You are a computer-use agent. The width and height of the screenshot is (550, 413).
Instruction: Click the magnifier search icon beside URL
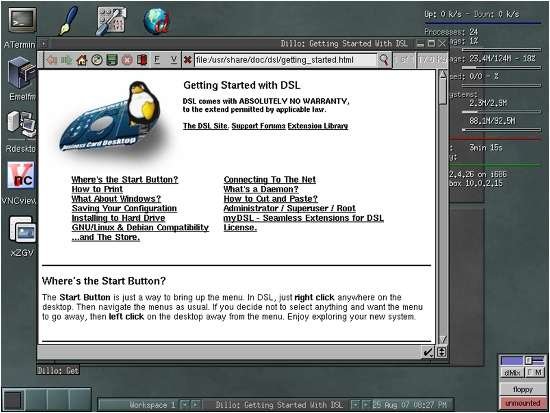point(384,60)
